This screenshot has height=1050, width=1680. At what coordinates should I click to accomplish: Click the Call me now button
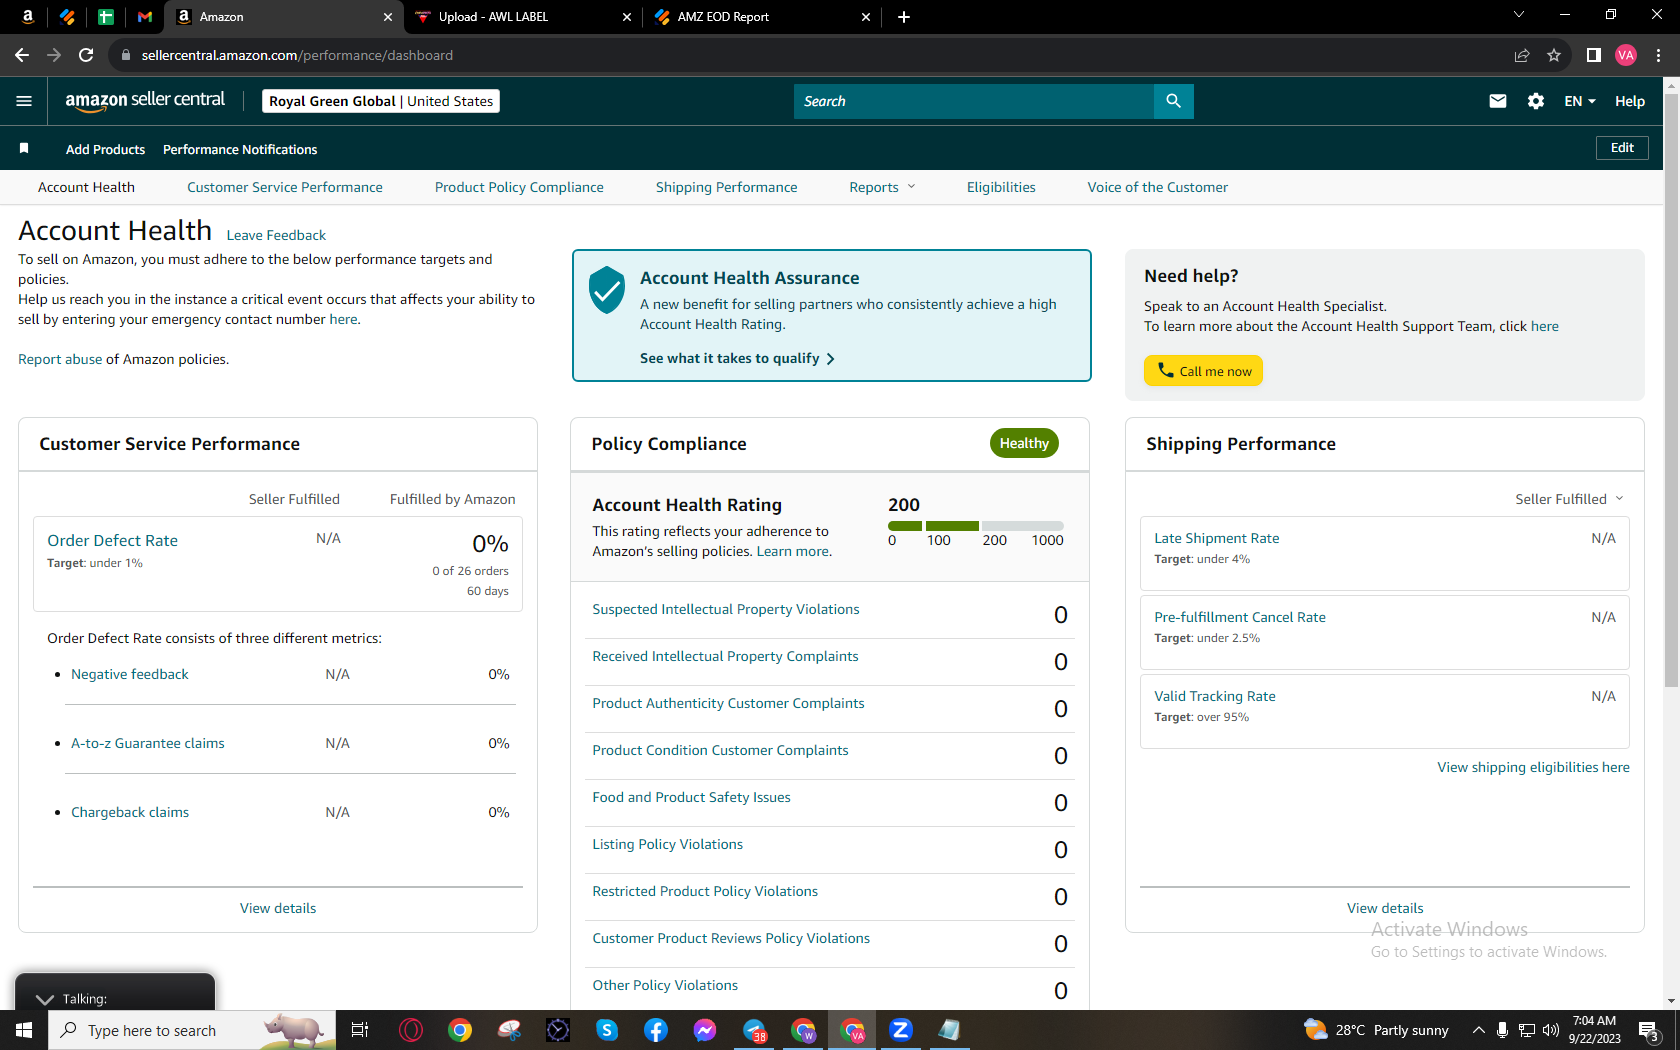1203,371
